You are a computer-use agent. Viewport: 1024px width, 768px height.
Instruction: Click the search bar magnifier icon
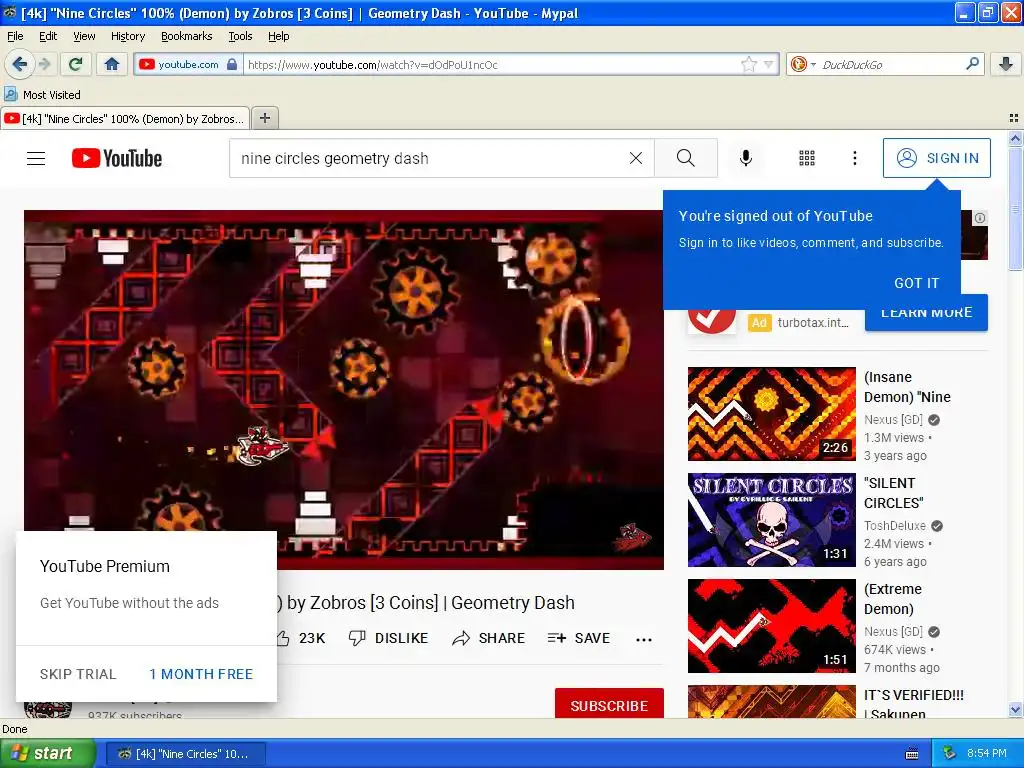[972, 64]
